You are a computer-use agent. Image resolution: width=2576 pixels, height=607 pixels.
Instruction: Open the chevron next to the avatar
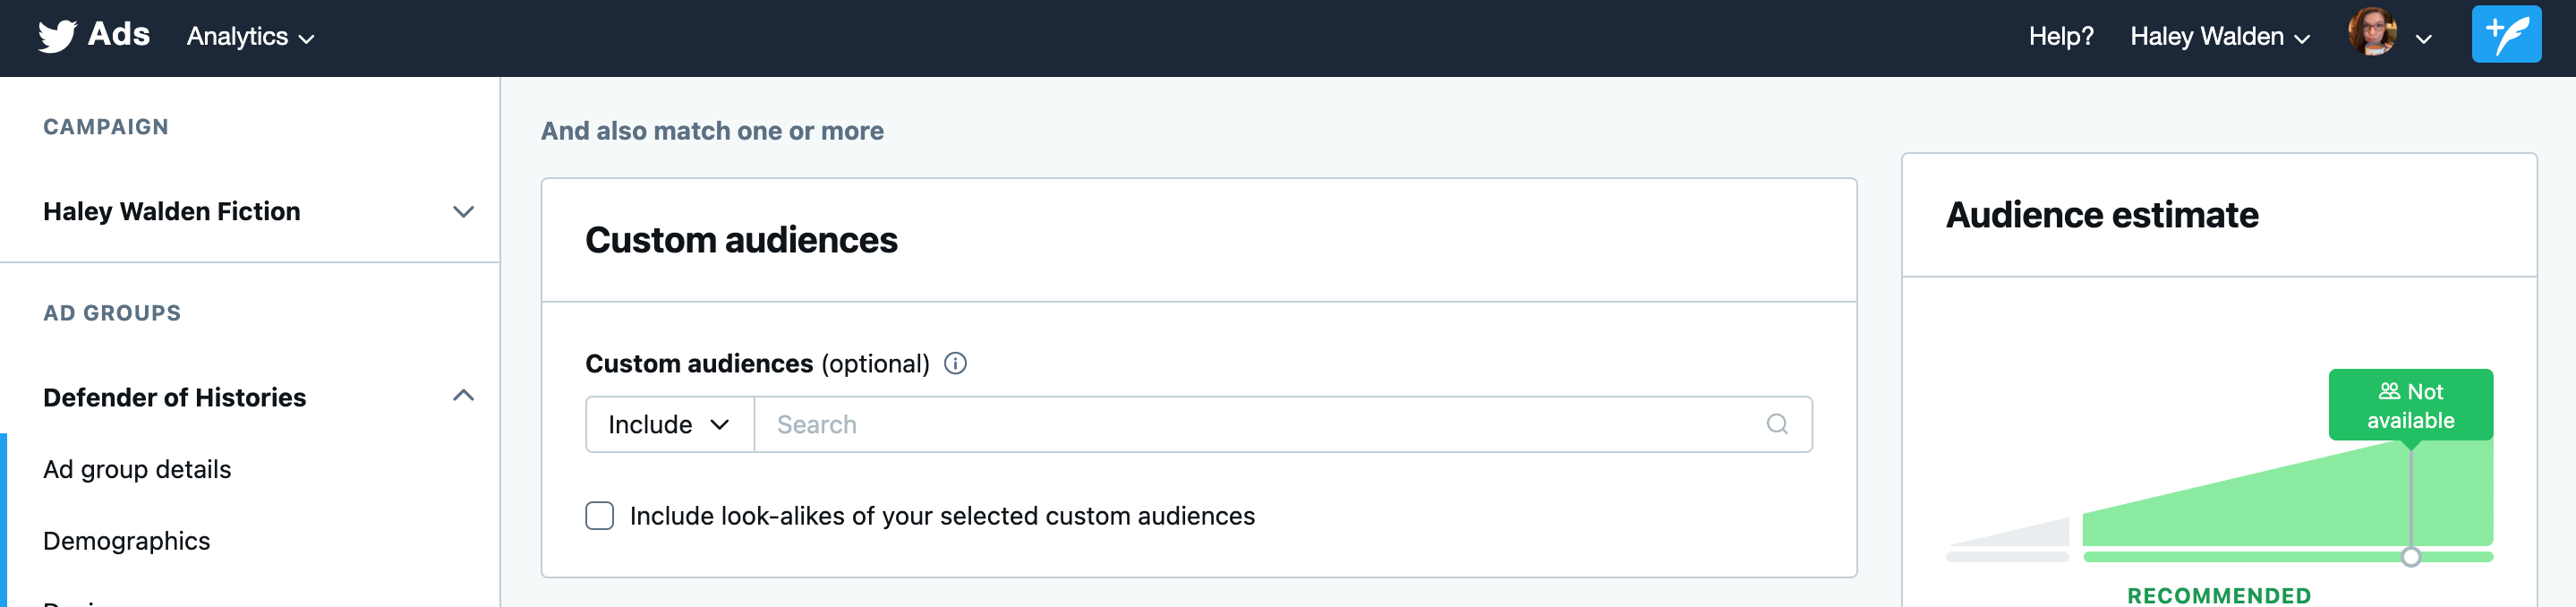point(2423,39)
